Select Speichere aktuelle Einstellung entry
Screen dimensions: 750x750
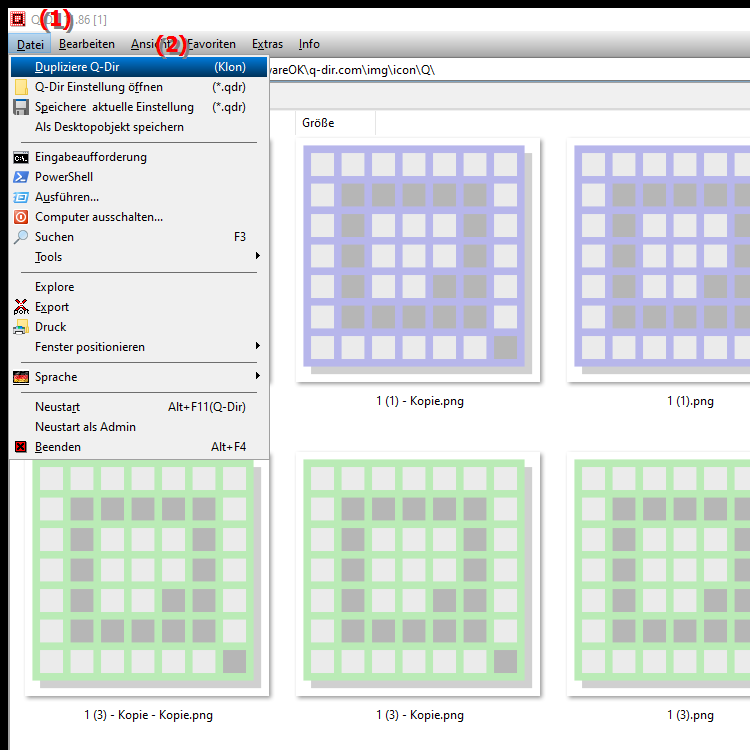coord(139,107)
